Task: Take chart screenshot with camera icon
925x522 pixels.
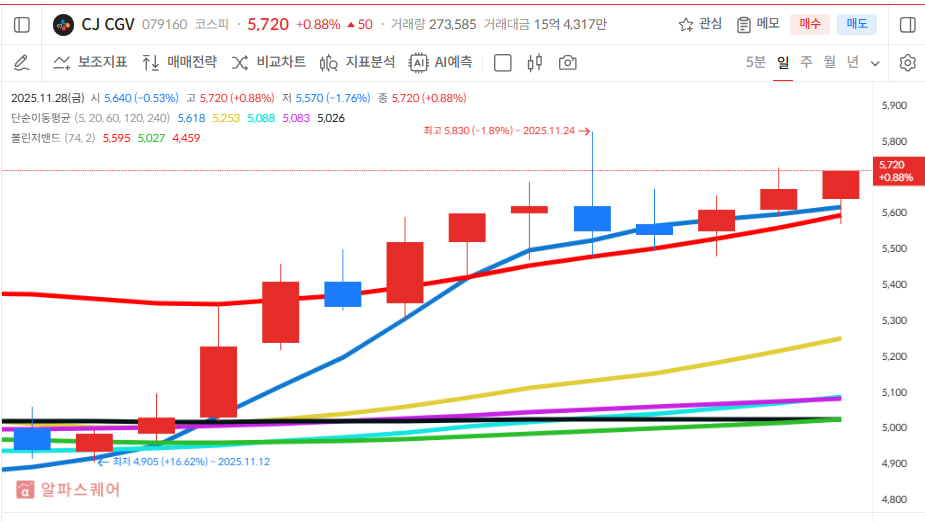Action: pyautogui.click(x=567, y=63)
